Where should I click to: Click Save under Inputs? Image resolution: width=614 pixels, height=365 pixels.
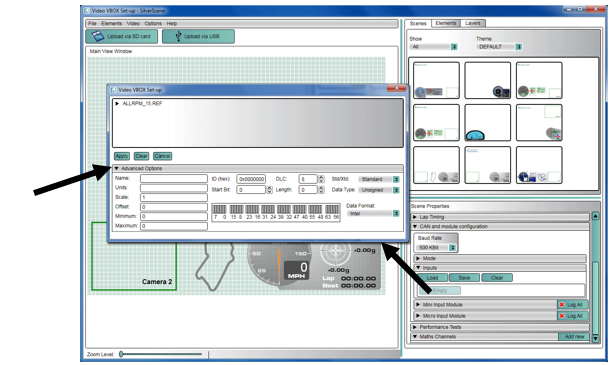click(x=464, y=278)
